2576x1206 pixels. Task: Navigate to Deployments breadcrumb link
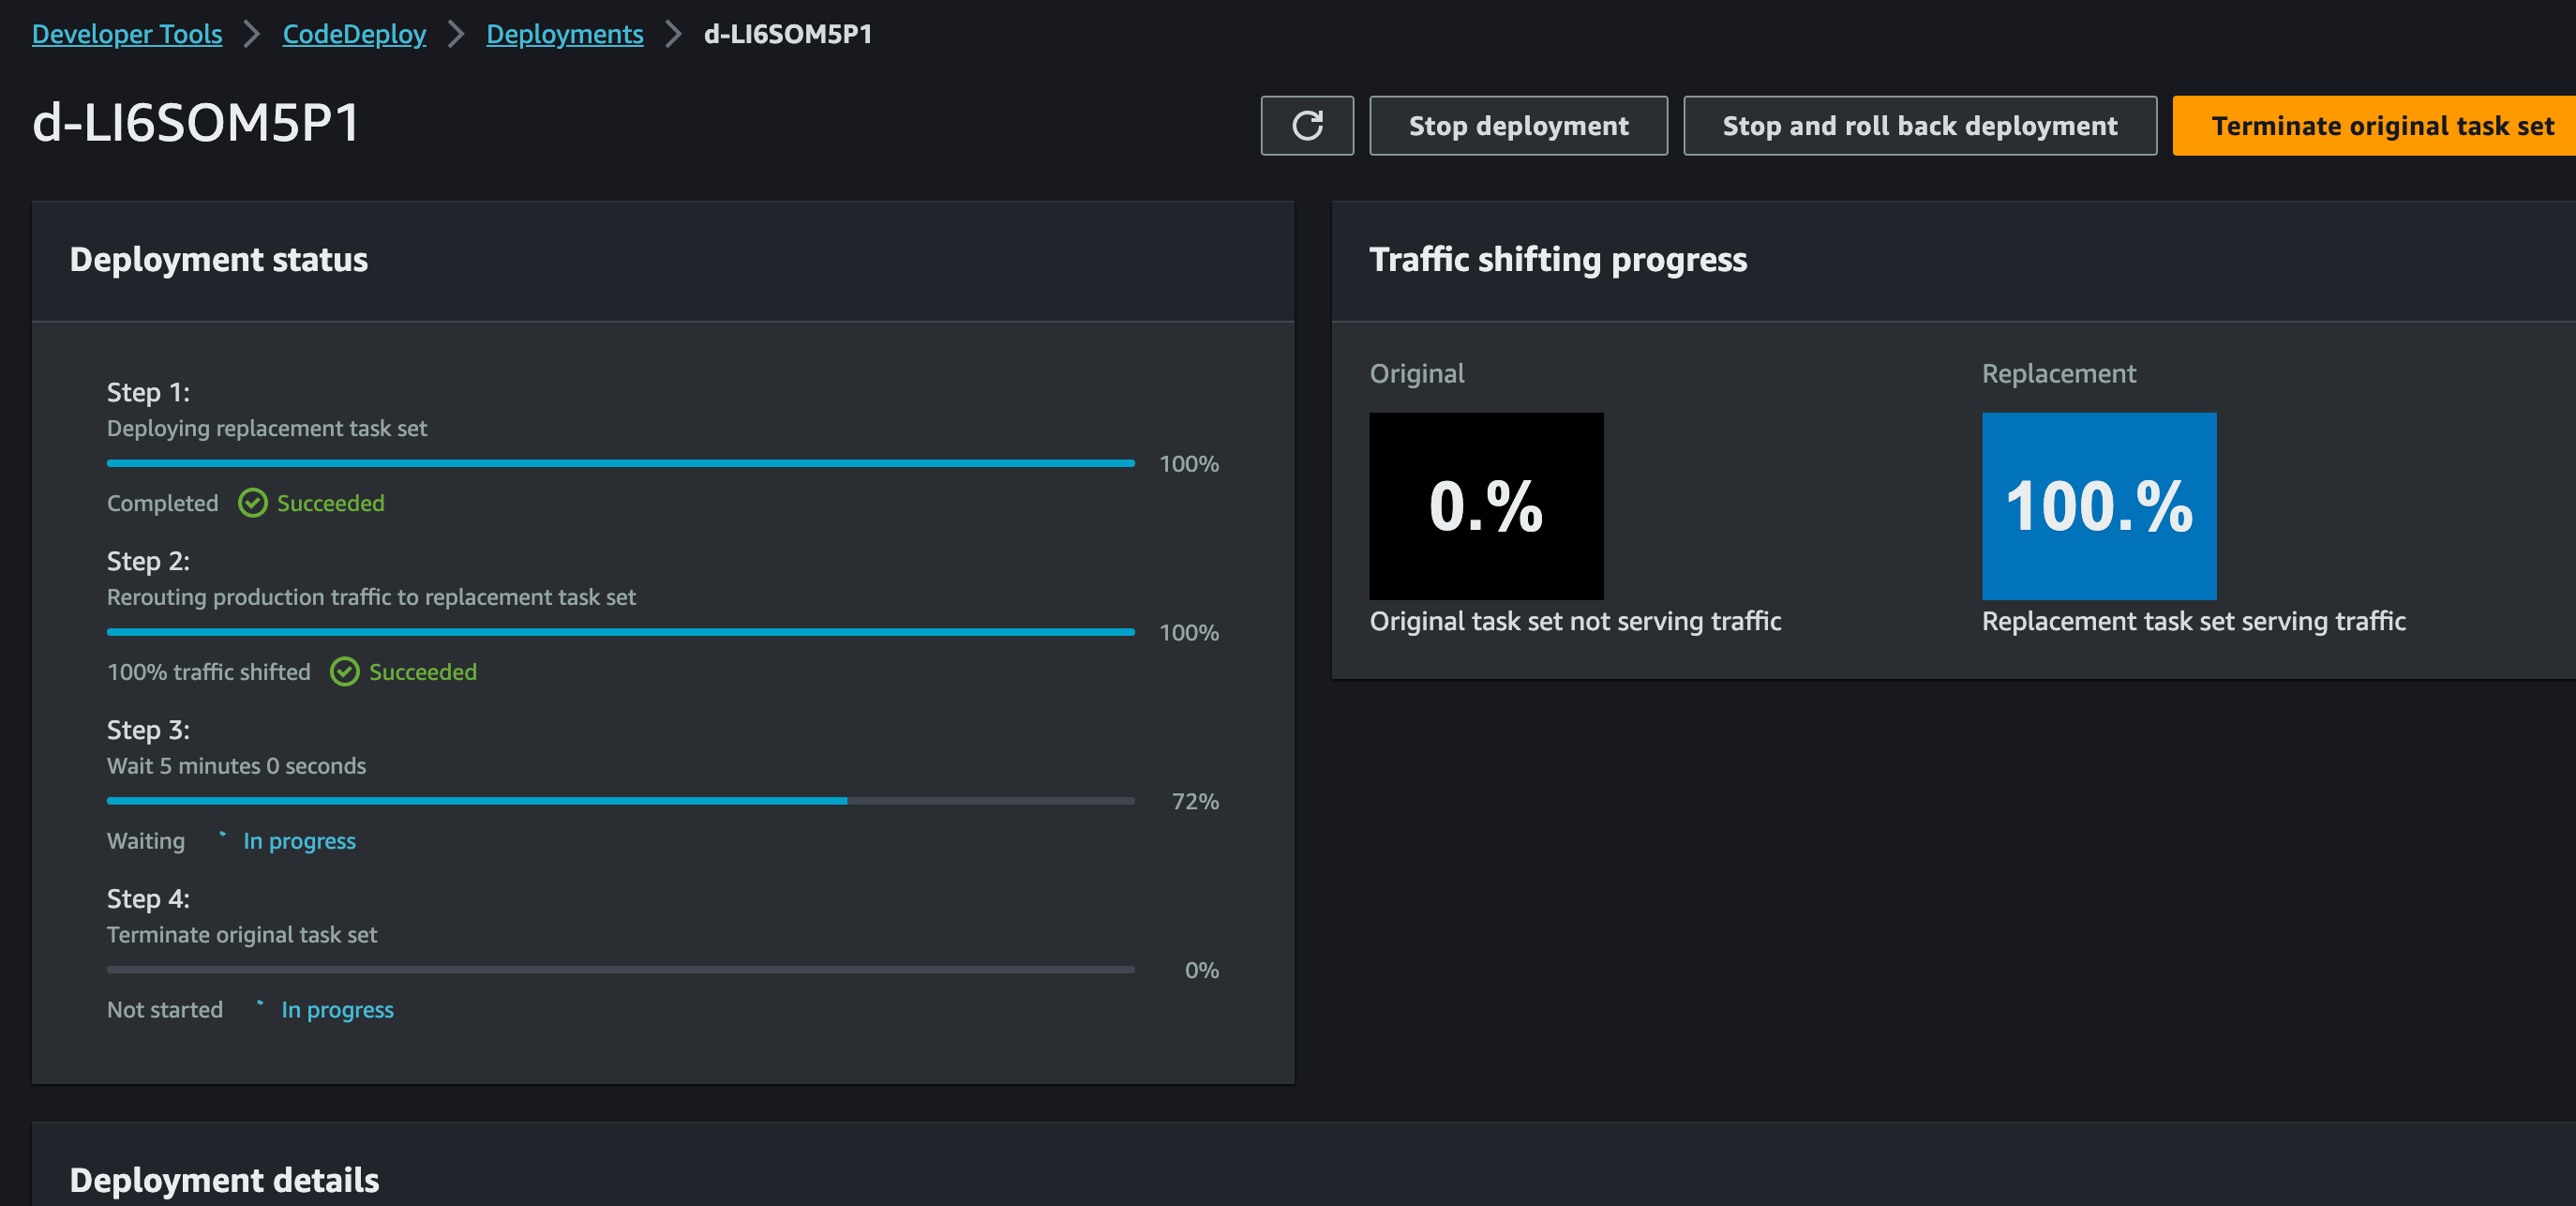pyautogui.click(x=564, y=34)
